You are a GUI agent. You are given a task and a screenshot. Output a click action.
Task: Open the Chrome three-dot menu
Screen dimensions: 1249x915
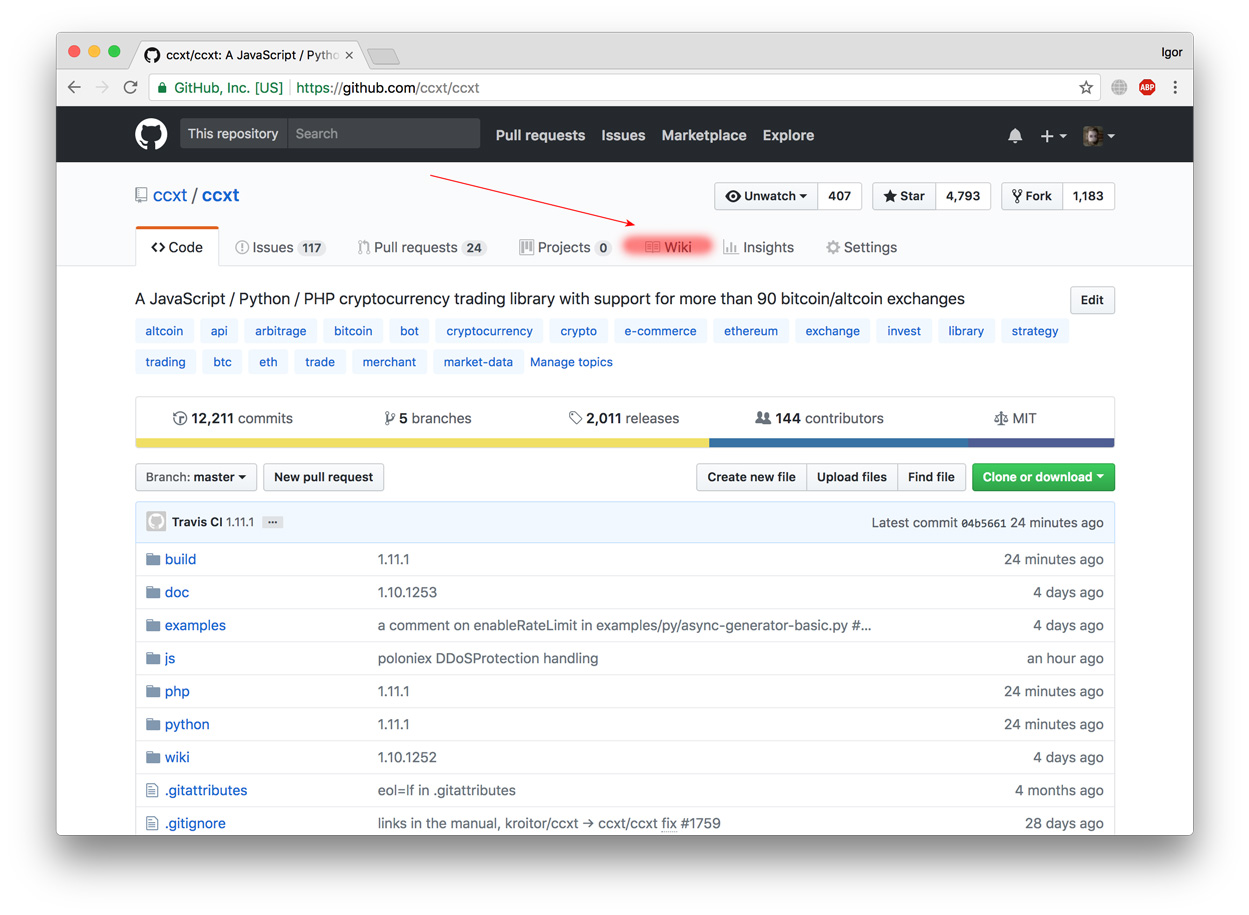1175,87
